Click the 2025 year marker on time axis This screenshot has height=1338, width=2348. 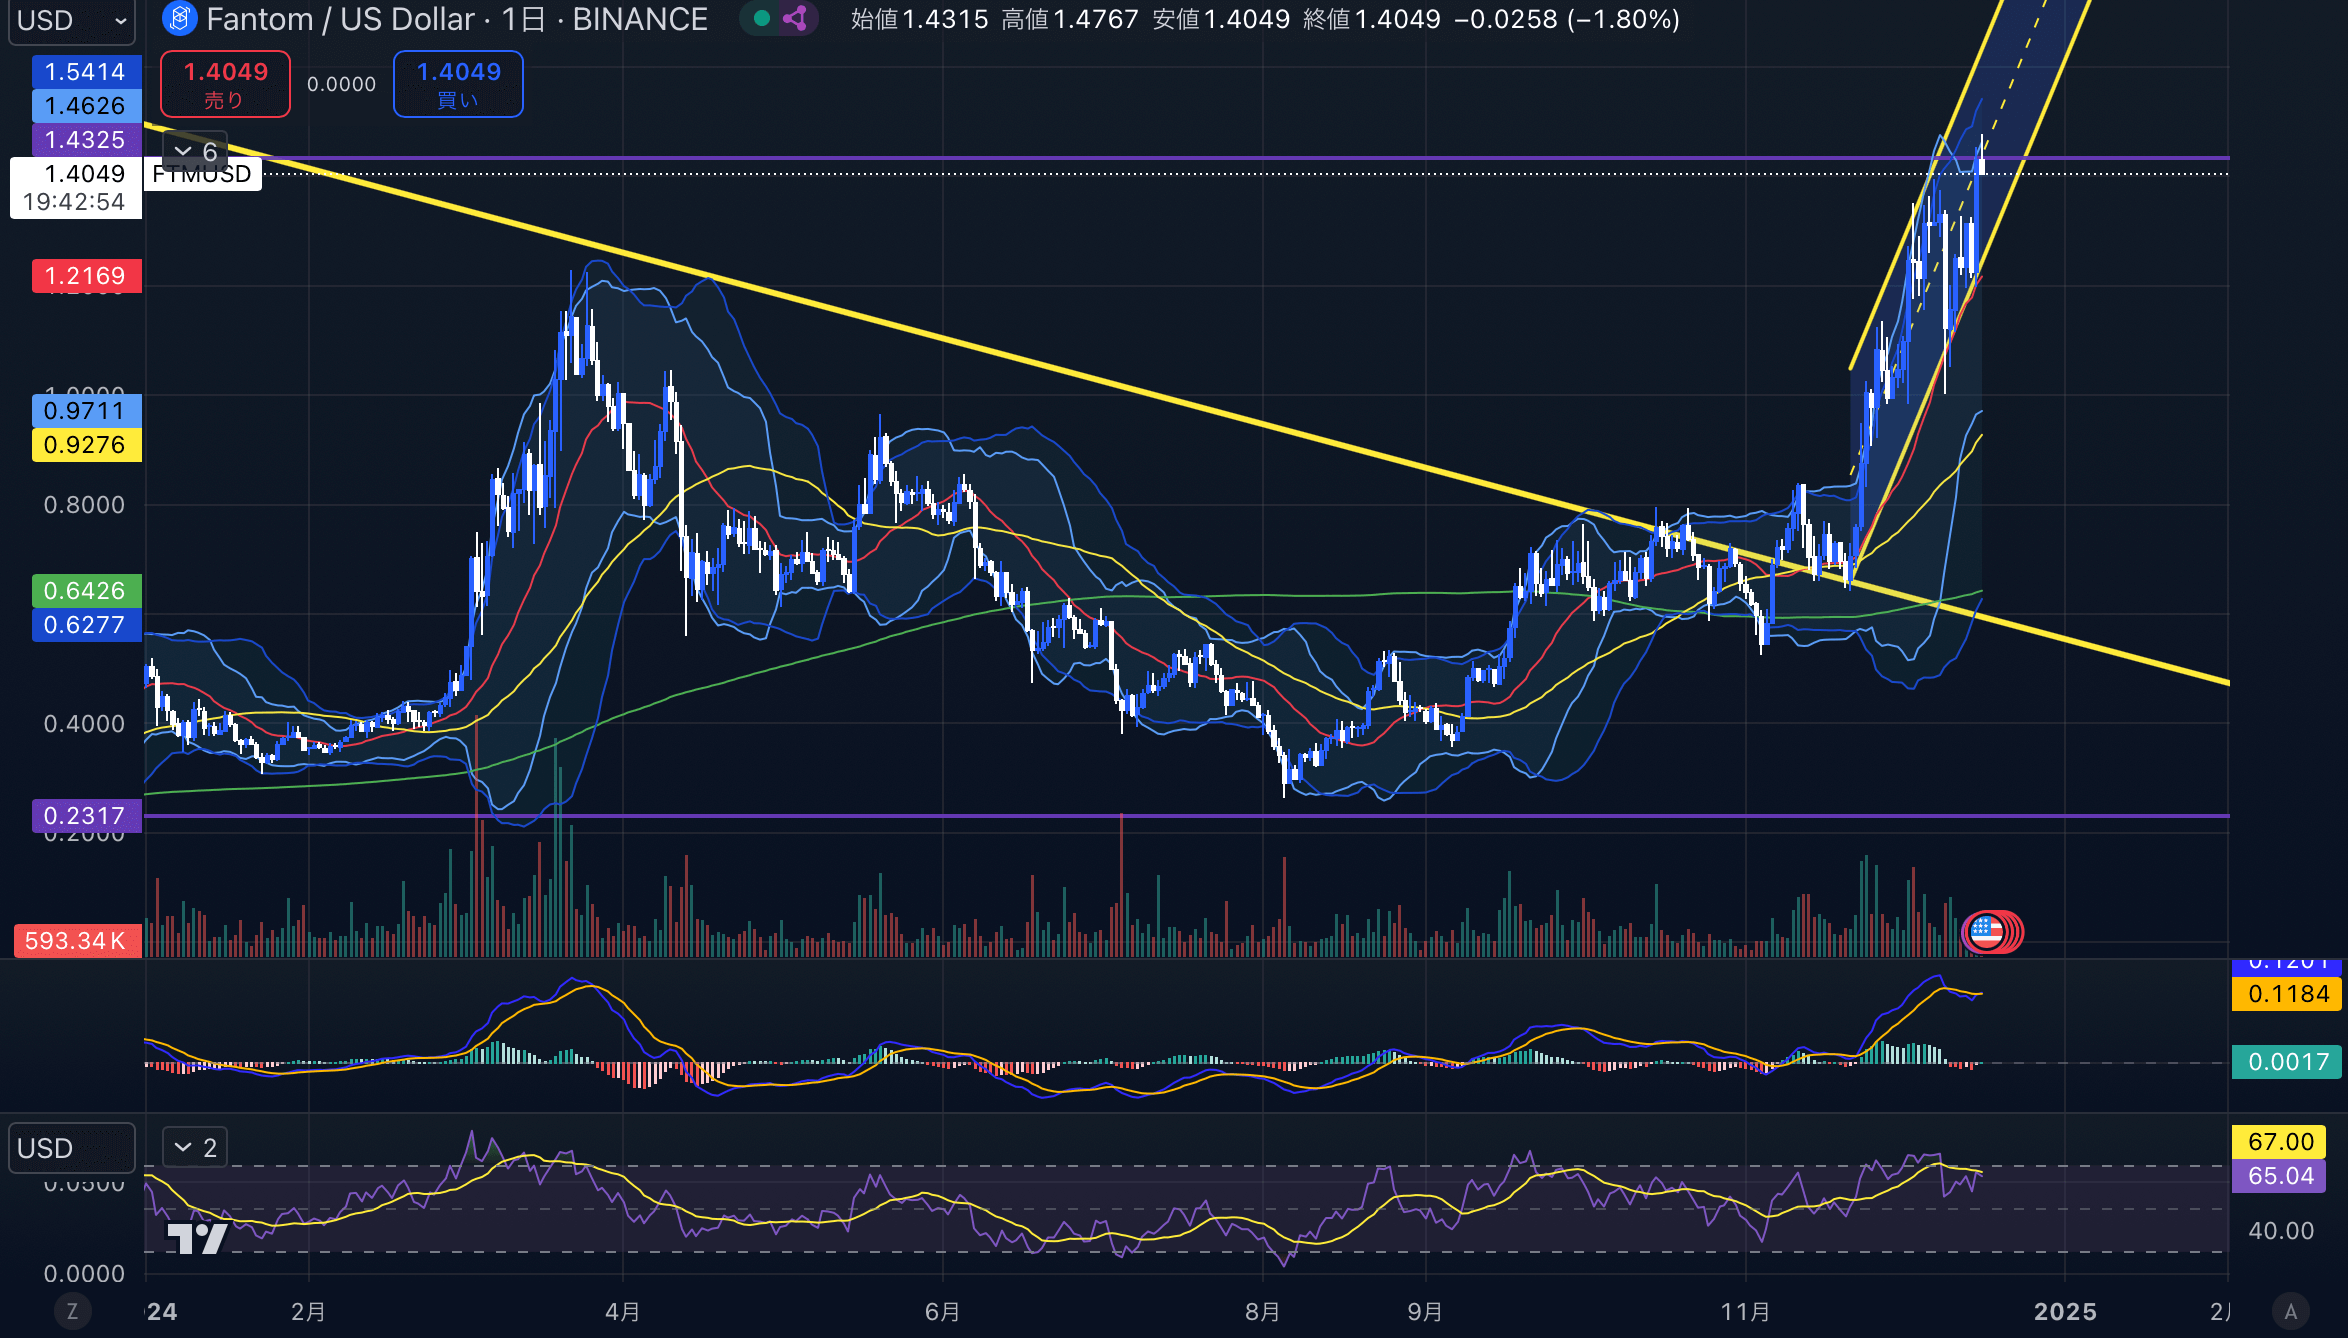coord(2065,1312)
